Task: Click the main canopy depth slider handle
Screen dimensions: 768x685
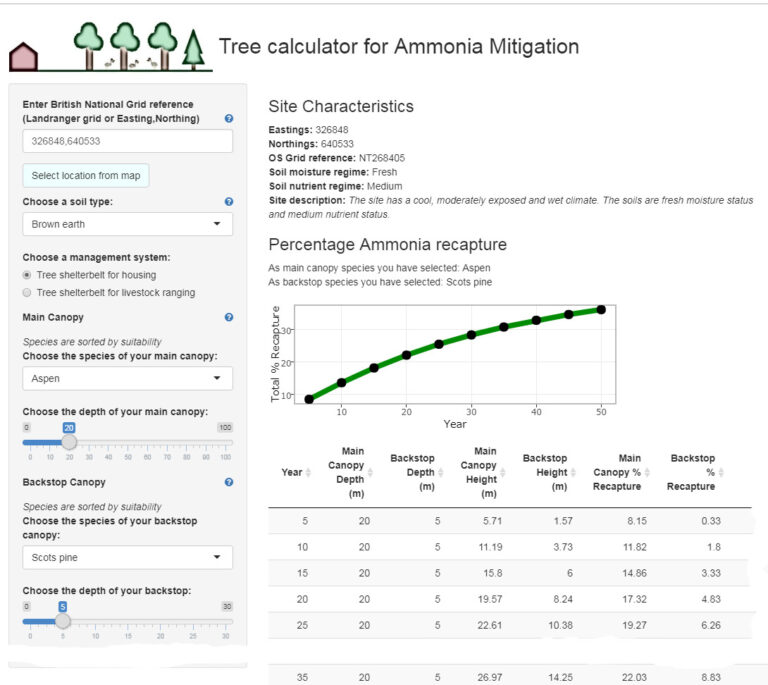Action: coord(69,441)
